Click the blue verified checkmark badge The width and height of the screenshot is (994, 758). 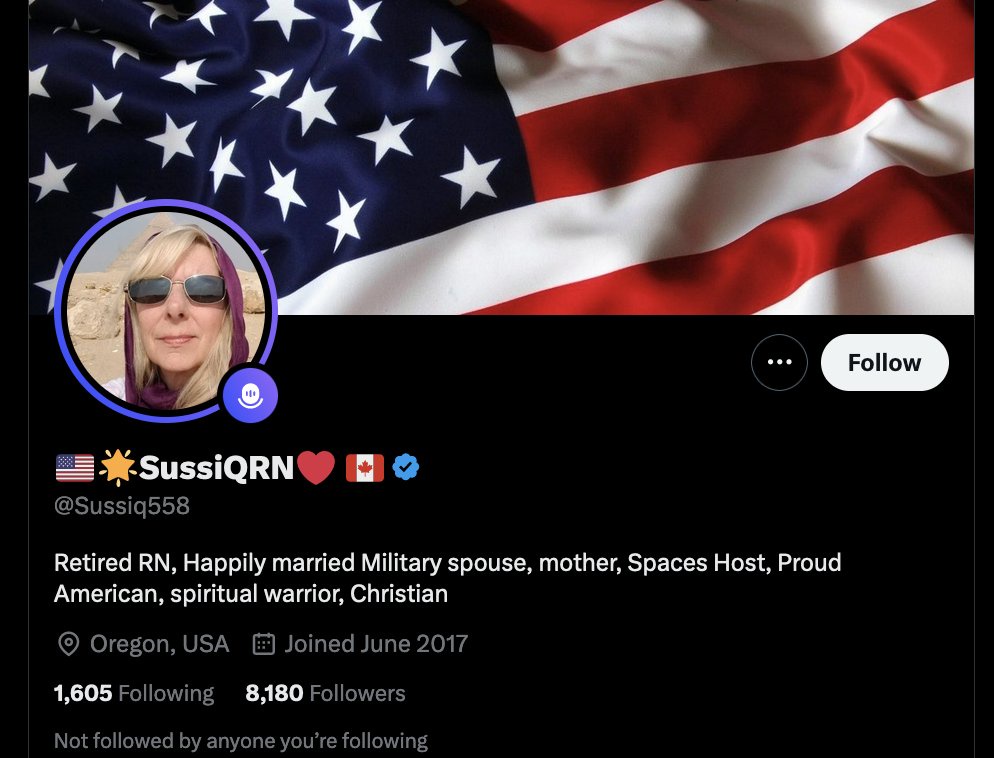coord(406,468)
